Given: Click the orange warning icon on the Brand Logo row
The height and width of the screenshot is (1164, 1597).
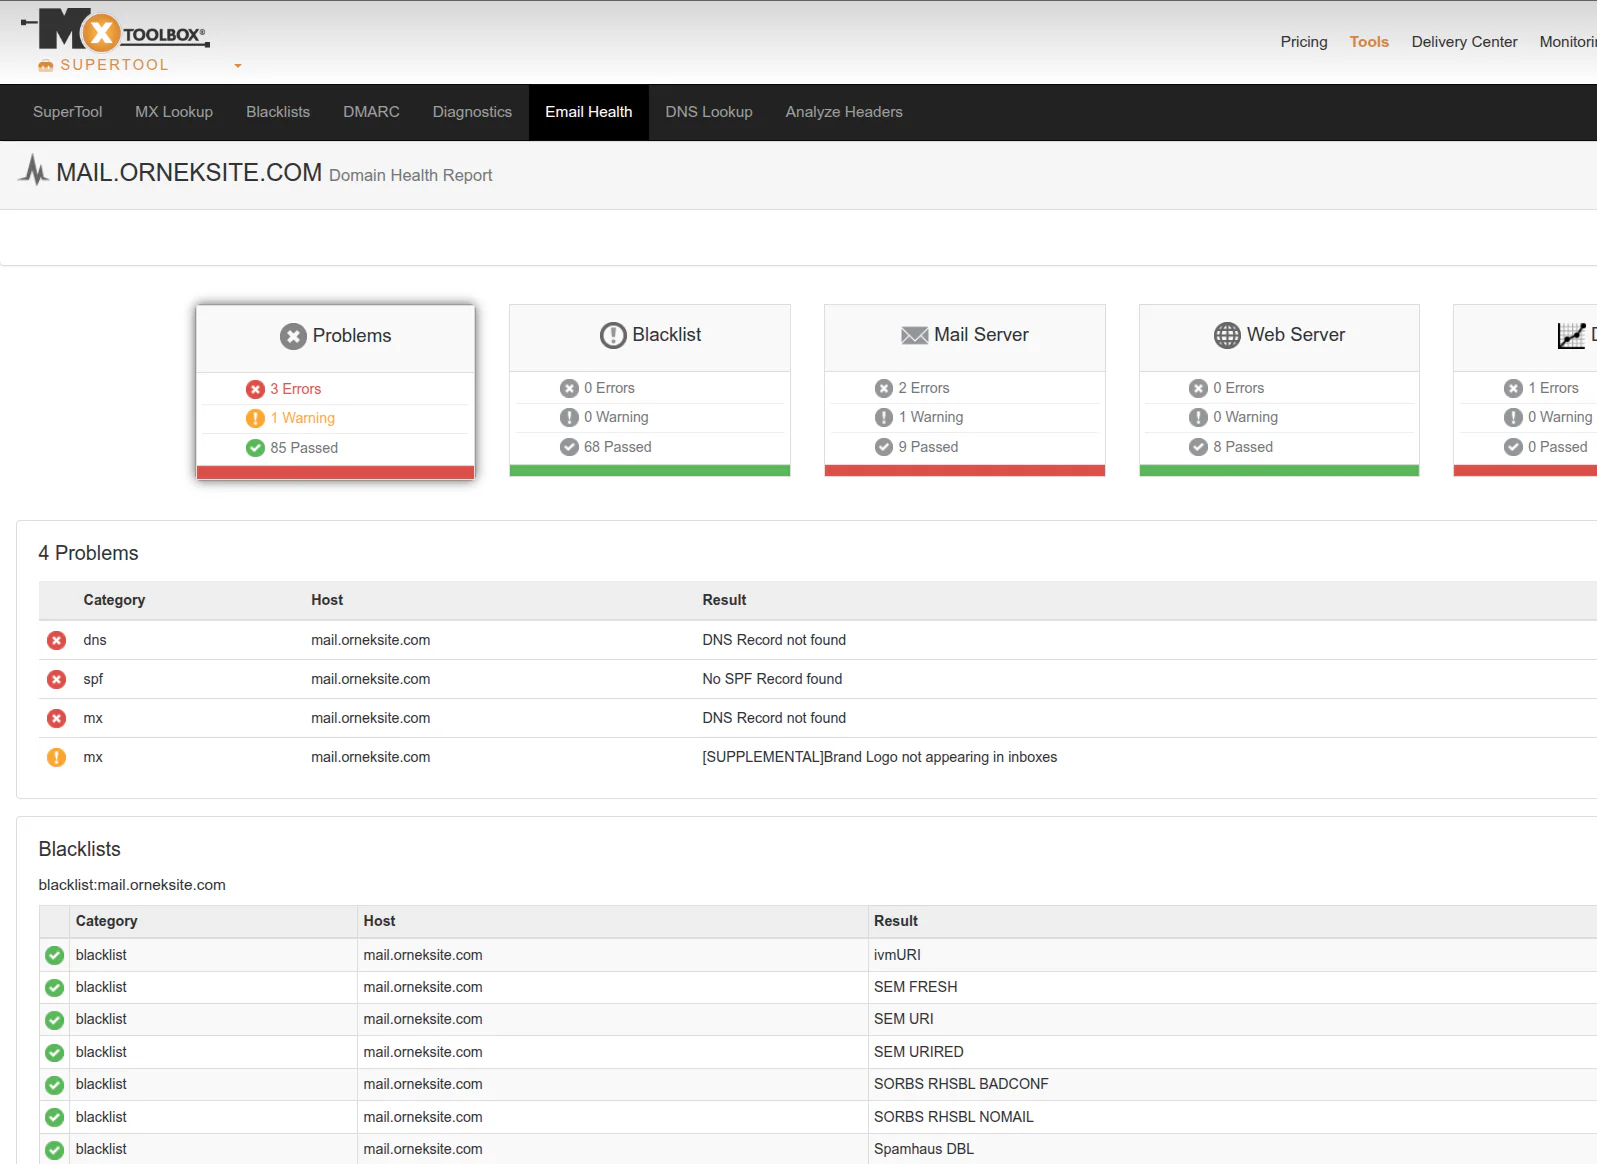Looking at the screenshot, I should 57,757.
